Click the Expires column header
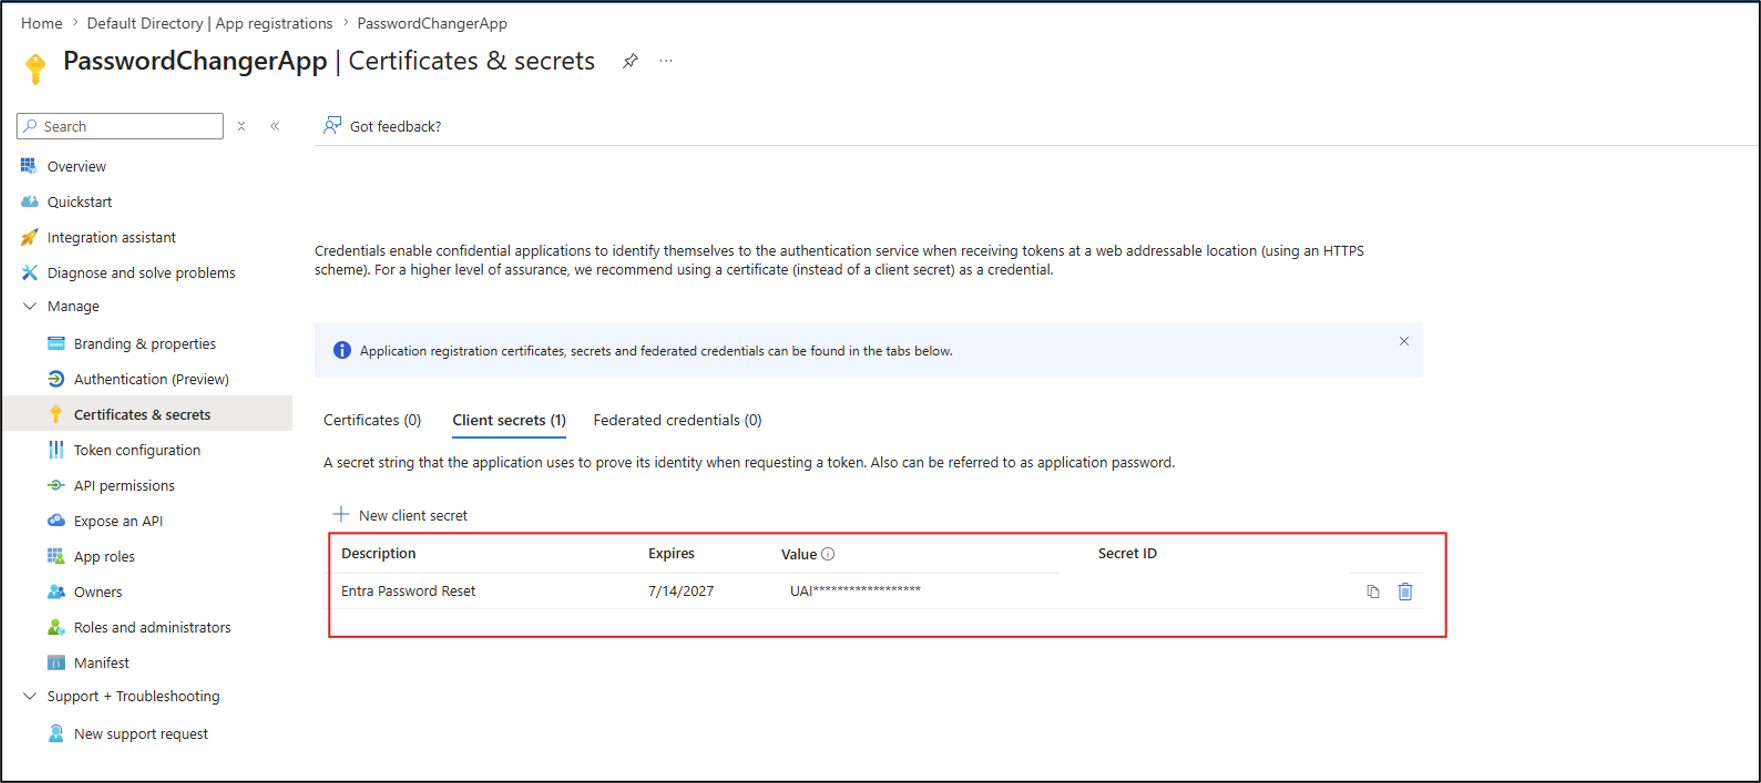This screenshot has width=1761, height=783. click(x=671, y=554)
